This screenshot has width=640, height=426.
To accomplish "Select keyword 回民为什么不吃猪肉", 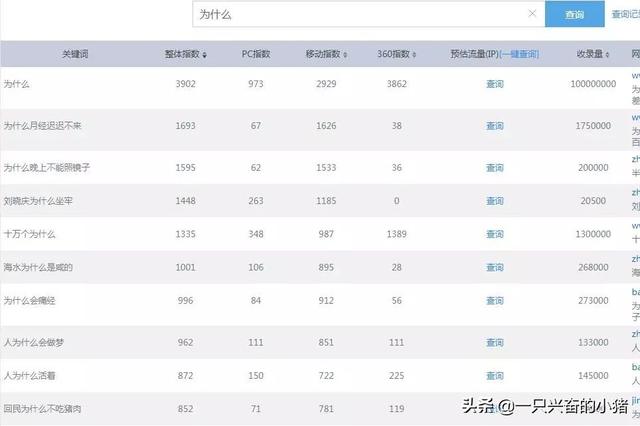I will point(42,408).
